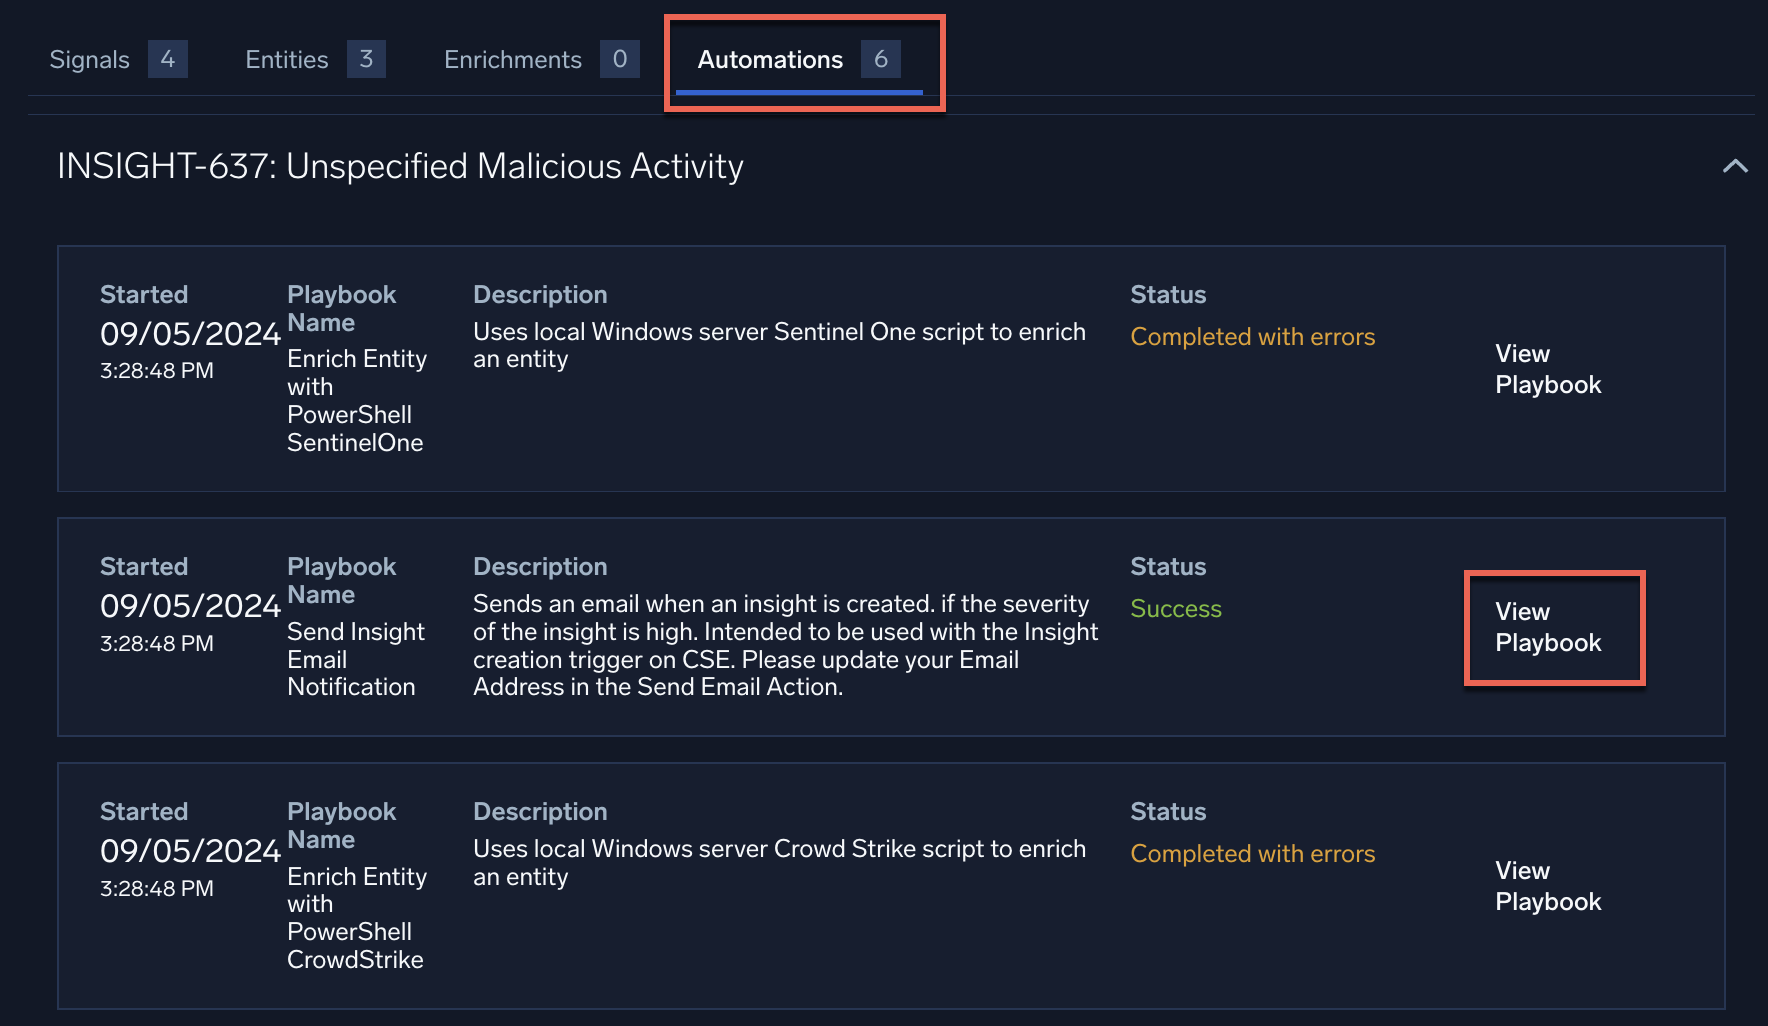Image resolution: width=1768 pixels, height=1026 pixels.
Task: Open the INSIGHT-637 insight title
Action: click(x=400, y=166)
